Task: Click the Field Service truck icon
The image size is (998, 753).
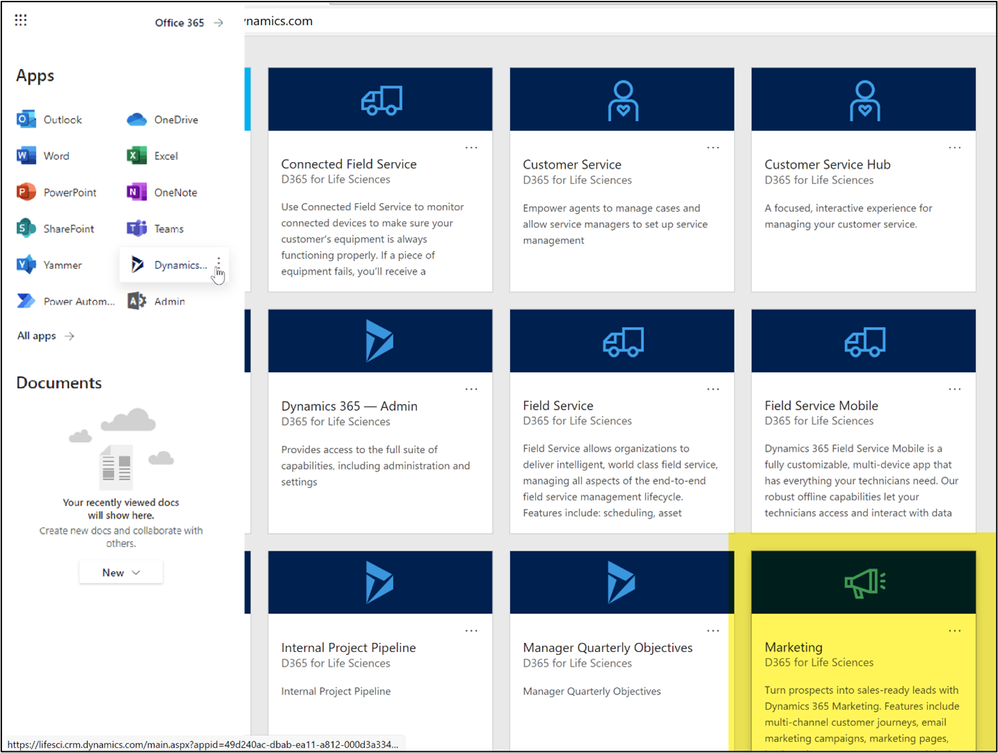Action: pos(623,342)
